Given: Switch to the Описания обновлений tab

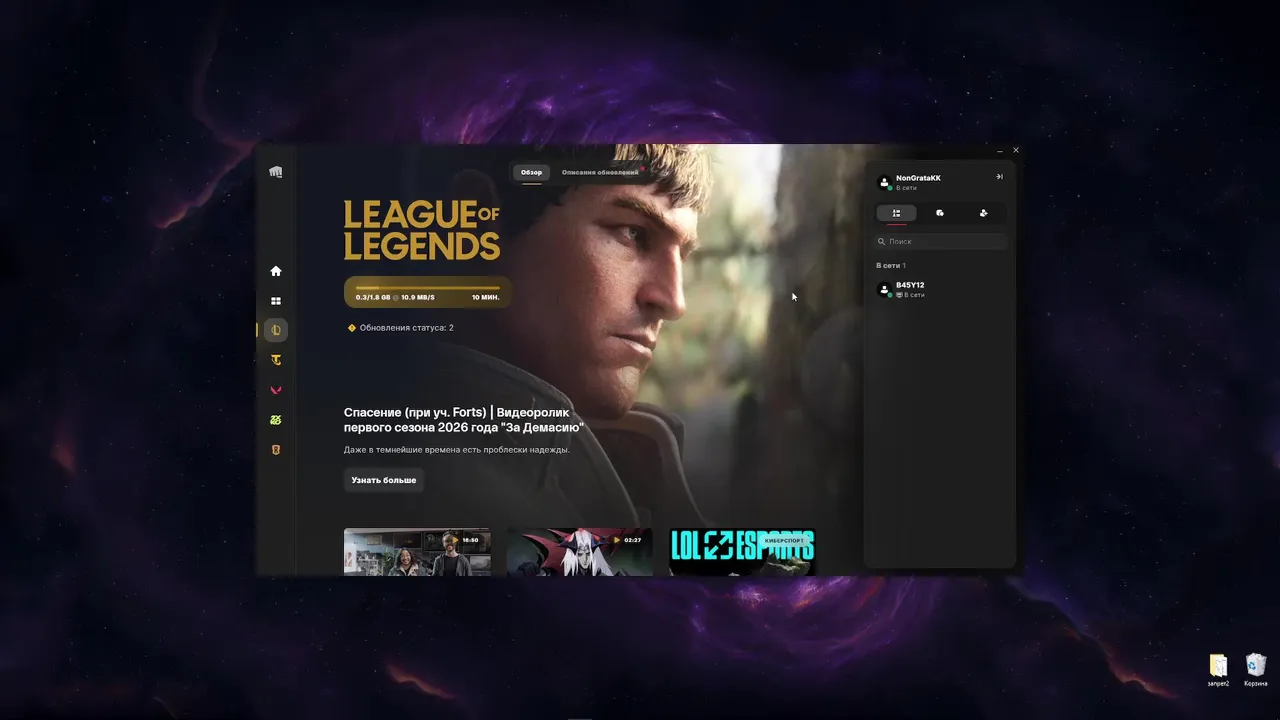Looking at the screenshot, I should (600, 173).
